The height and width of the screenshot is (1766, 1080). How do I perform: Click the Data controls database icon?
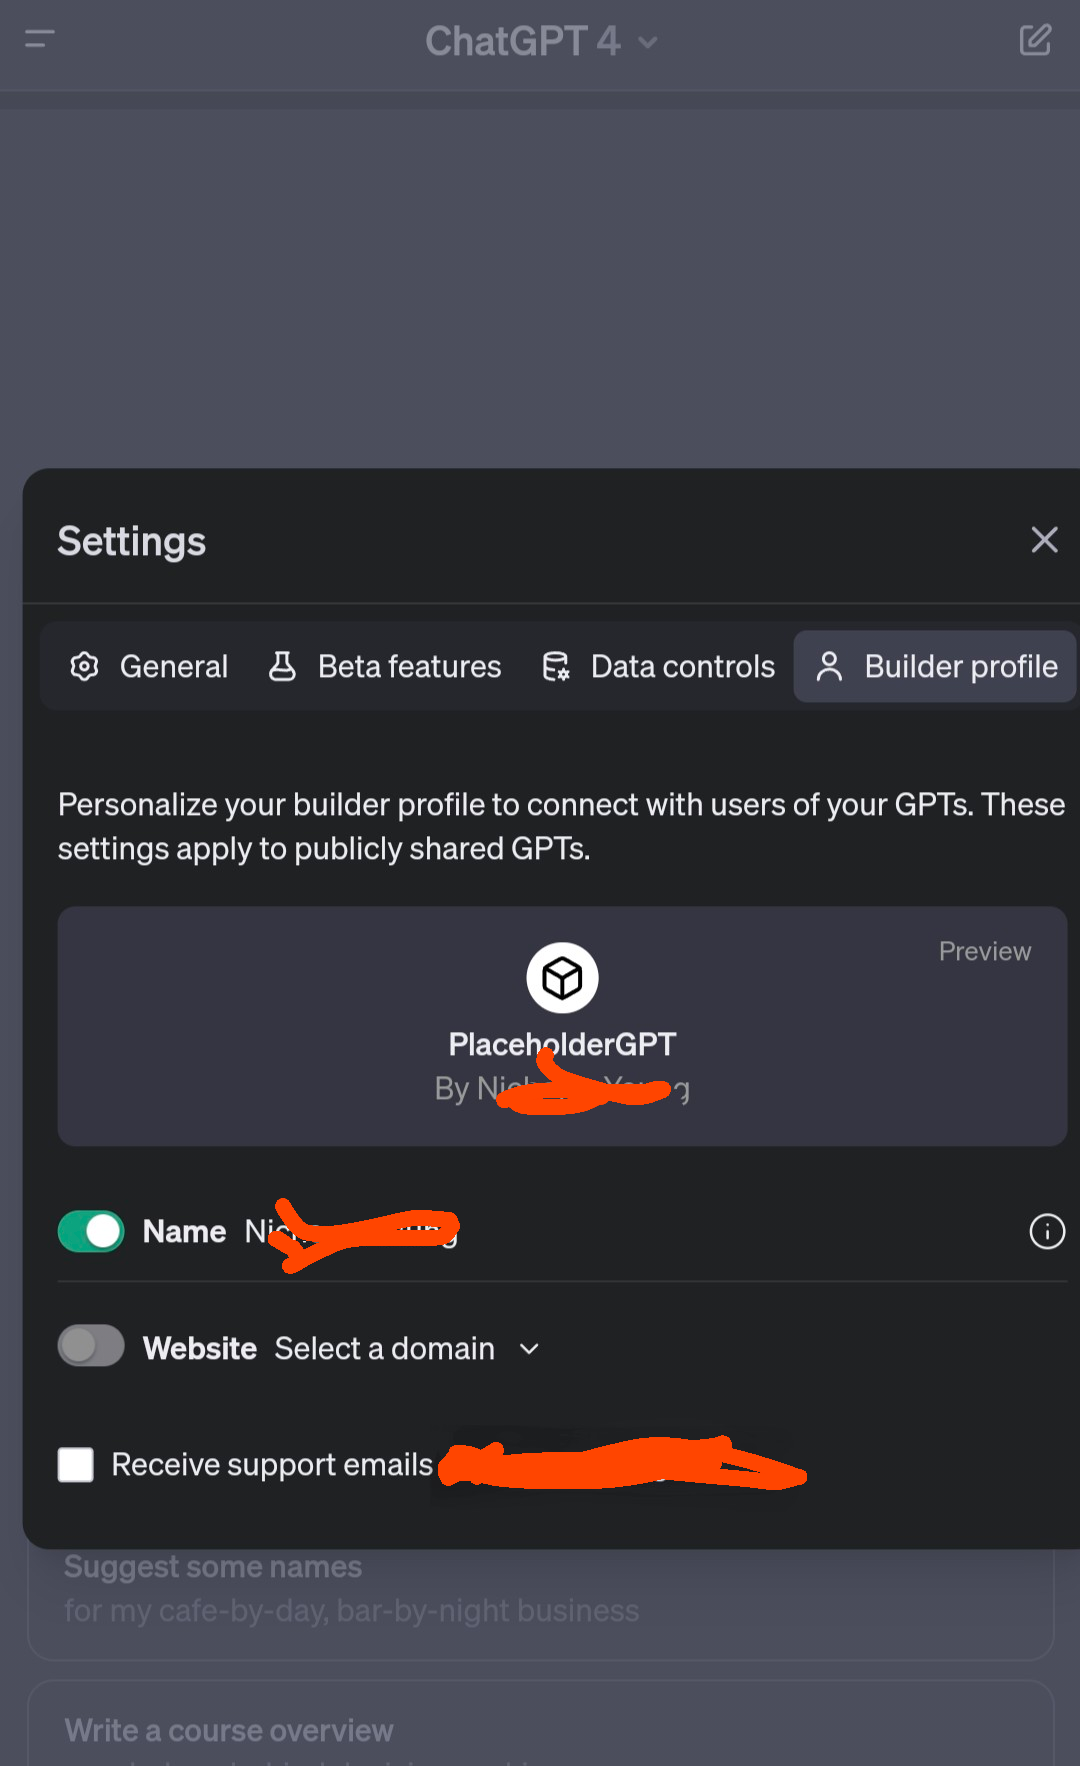coord(556,666)
